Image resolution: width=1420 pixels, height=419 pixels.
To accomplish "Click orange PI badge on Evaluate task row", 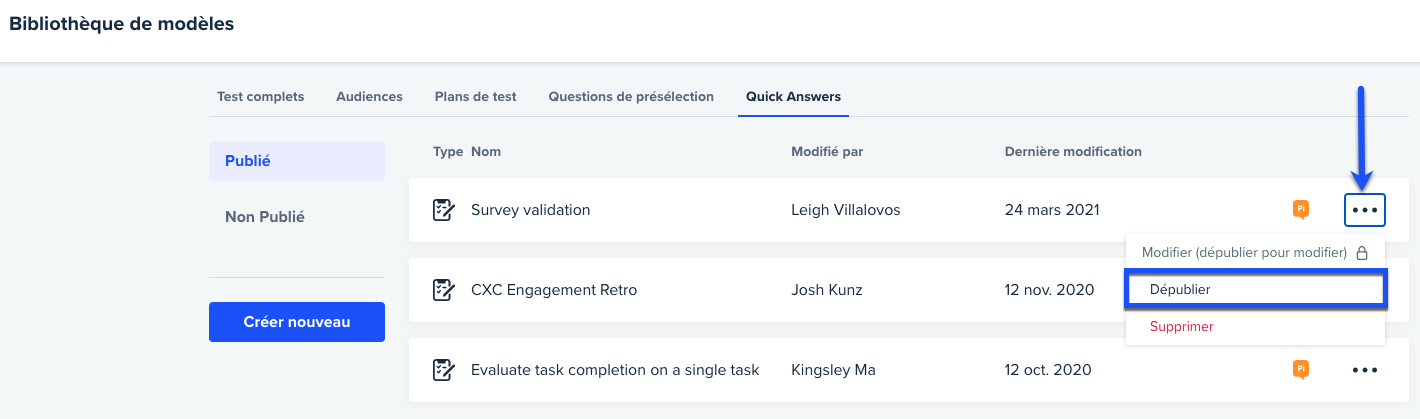I will (x=1301, y=369).
